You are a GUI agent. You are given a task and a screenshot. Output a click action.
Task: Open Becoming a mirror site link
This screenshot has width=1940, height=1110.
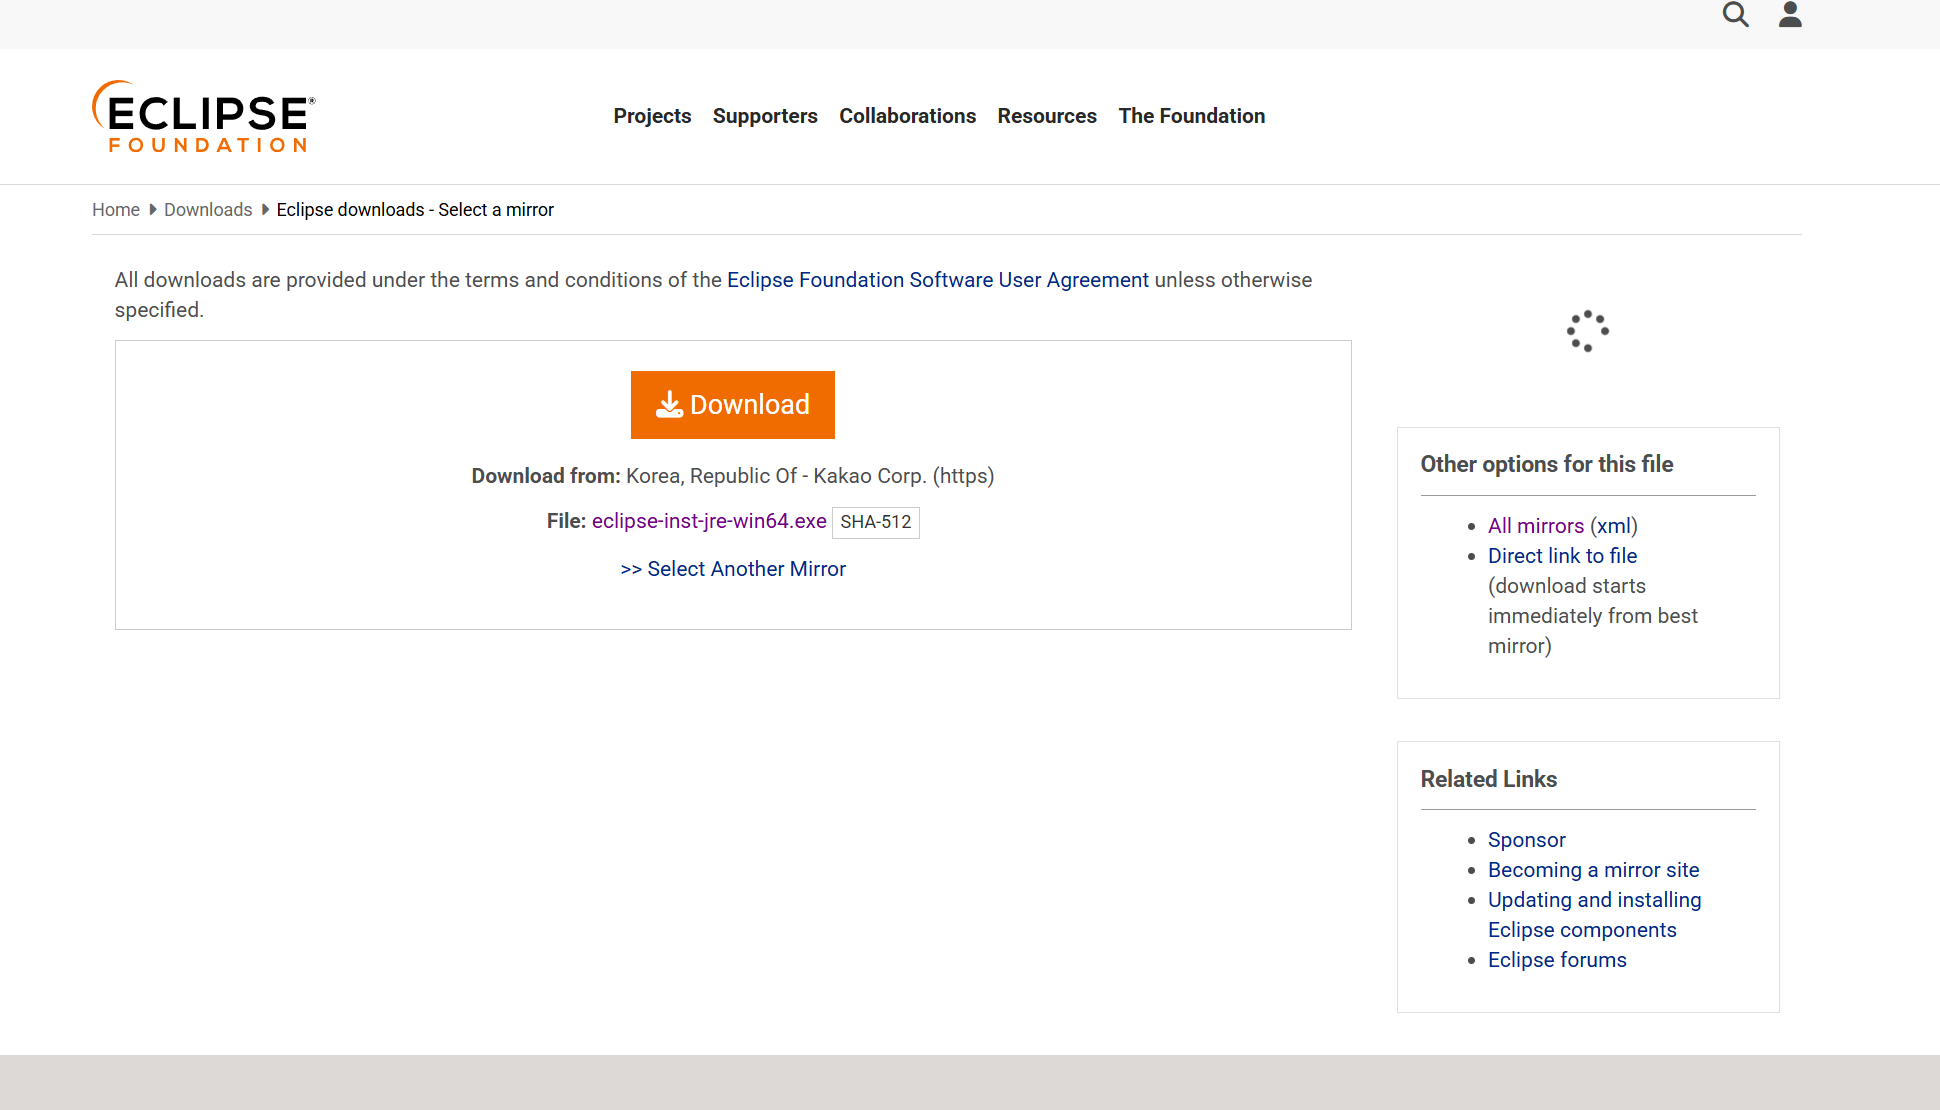pos(1593,870)
